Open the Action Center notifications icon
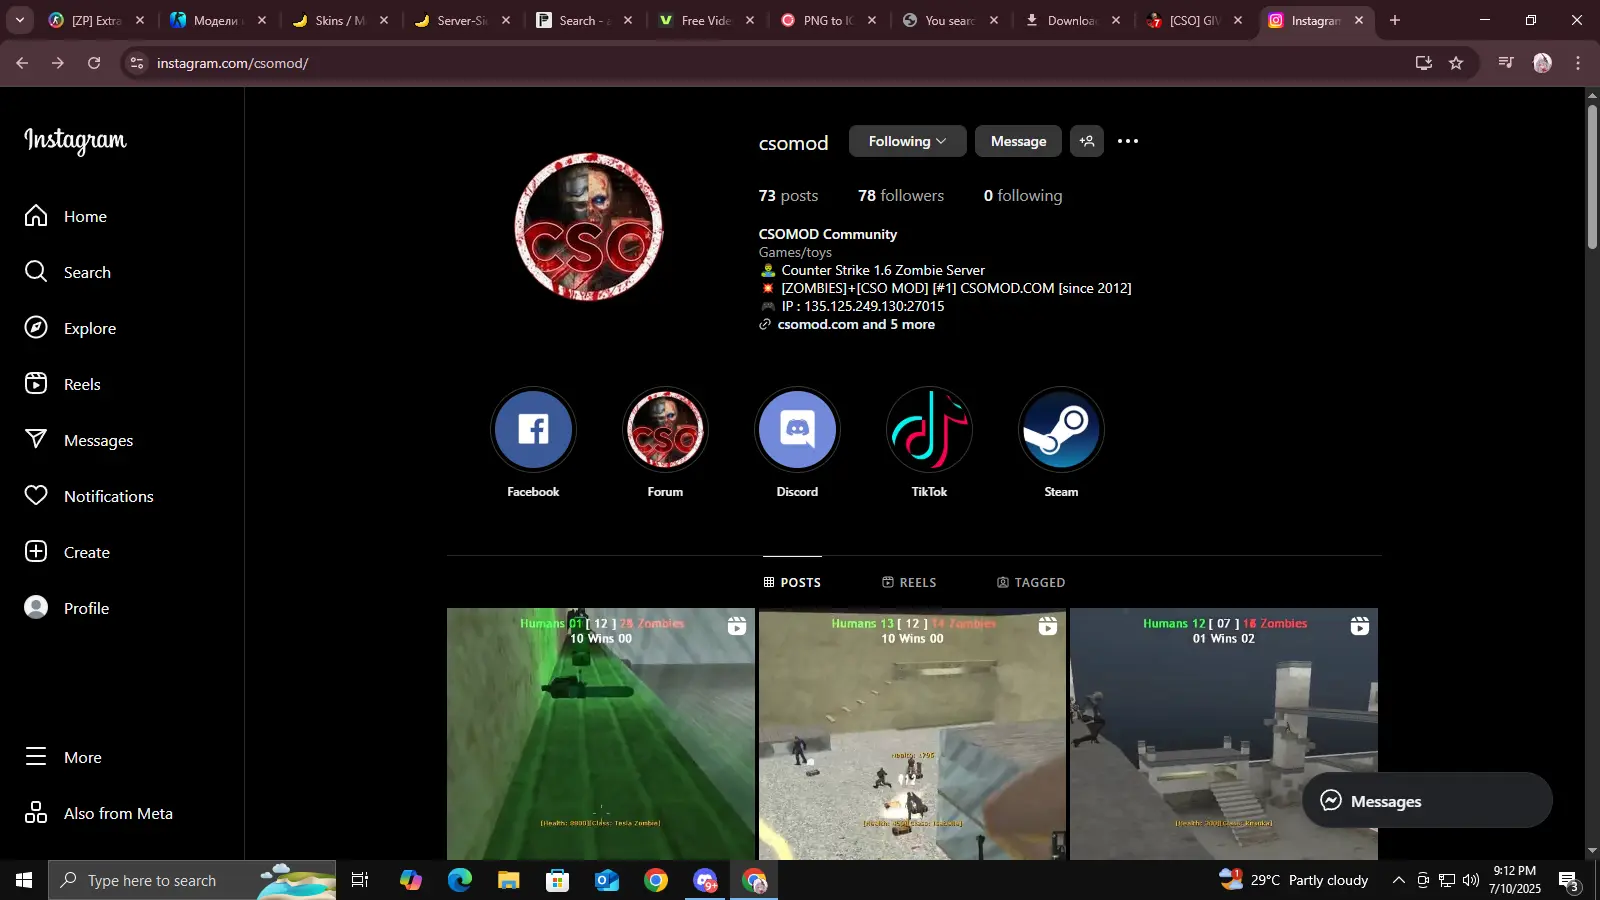Viewport: 1600px width, 900px height. pos(1569,880)
